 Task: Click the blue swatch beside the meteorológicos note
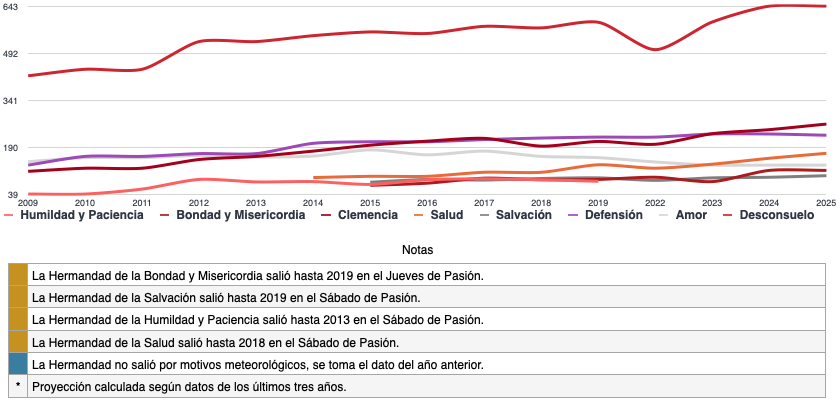coord(18,364)
